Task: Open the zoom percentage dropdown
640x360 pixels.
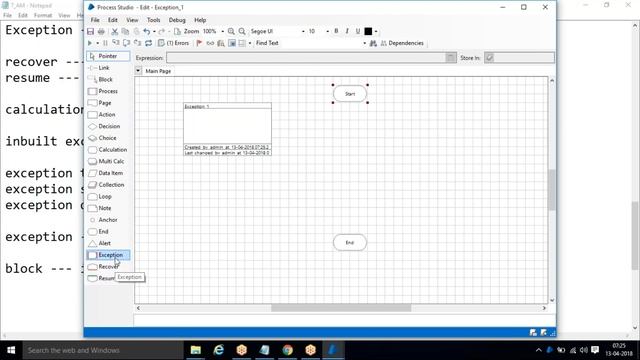Action: click(222, 31)
